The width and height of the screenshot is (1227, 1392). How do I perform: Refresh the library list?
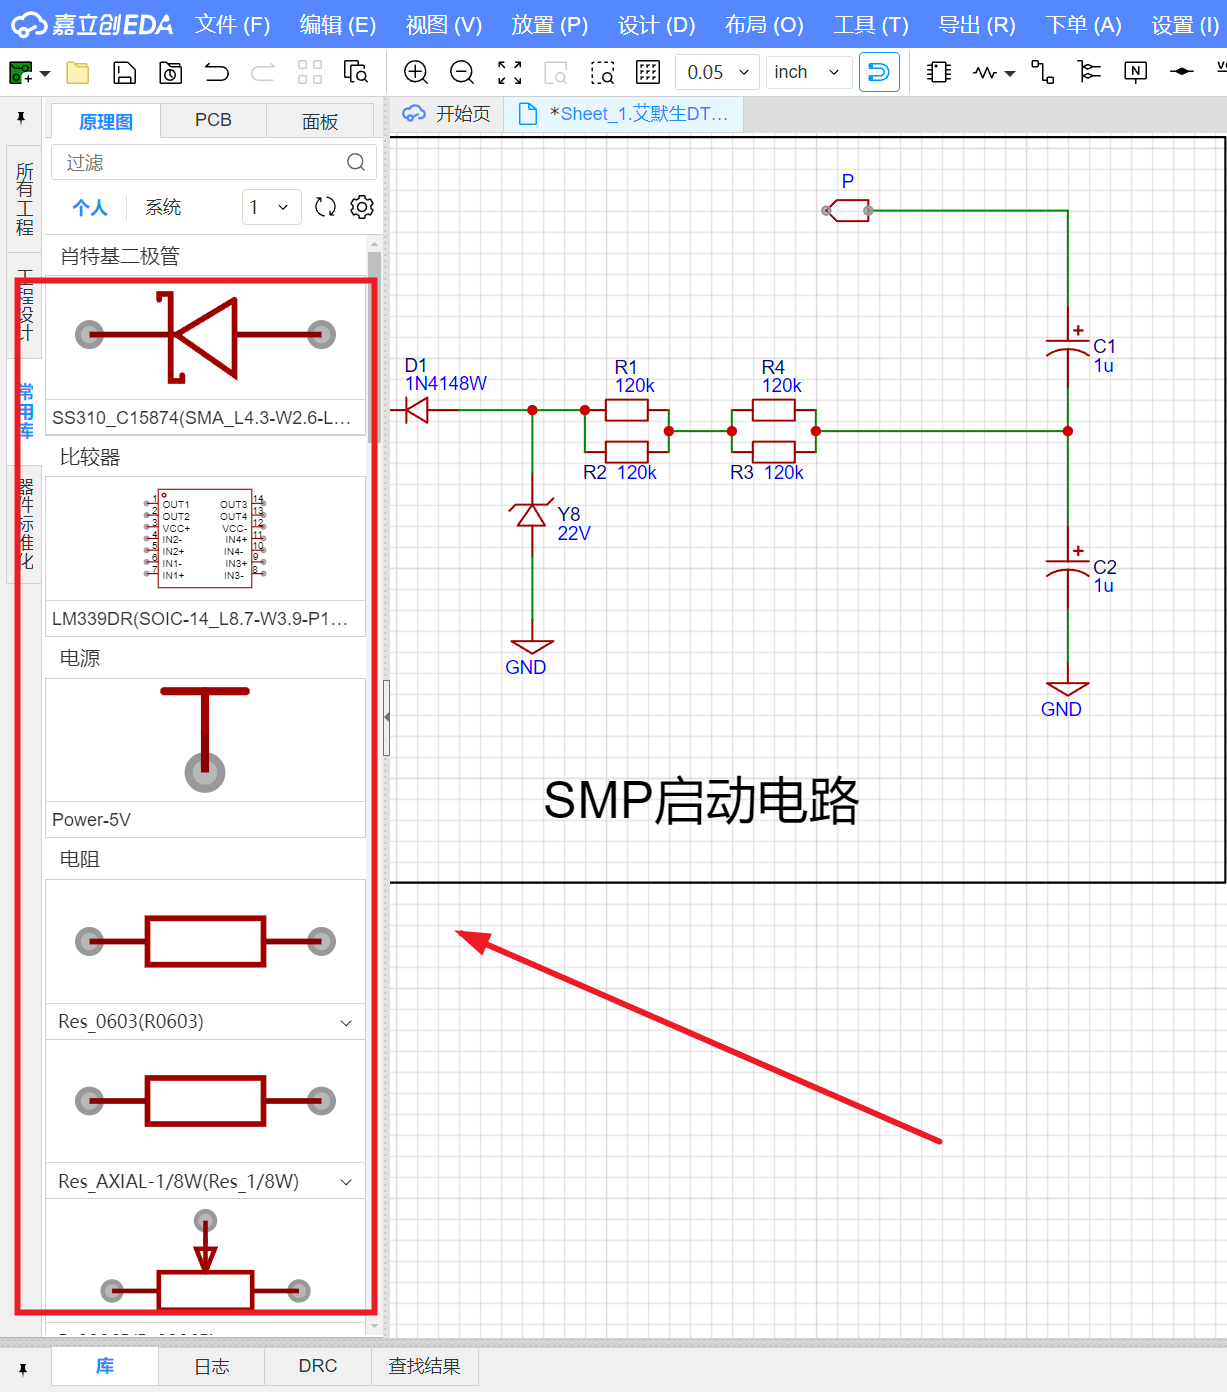(325, 207)
